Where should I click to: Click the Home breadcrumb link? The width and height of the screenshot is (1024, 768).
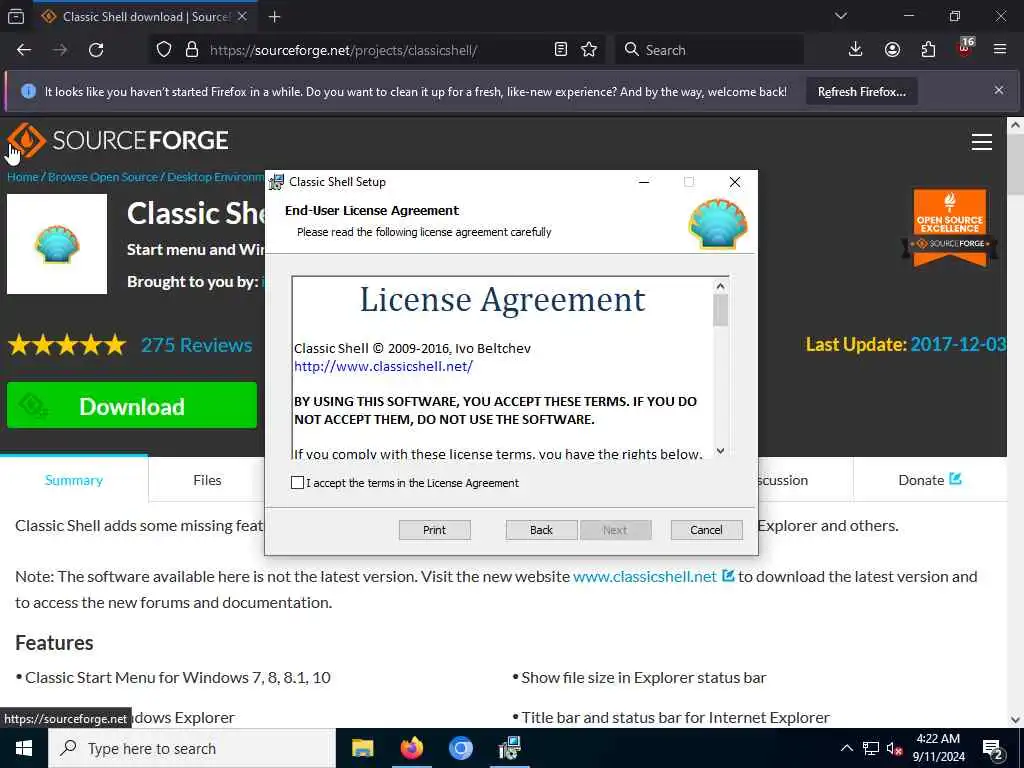[22, 177]
